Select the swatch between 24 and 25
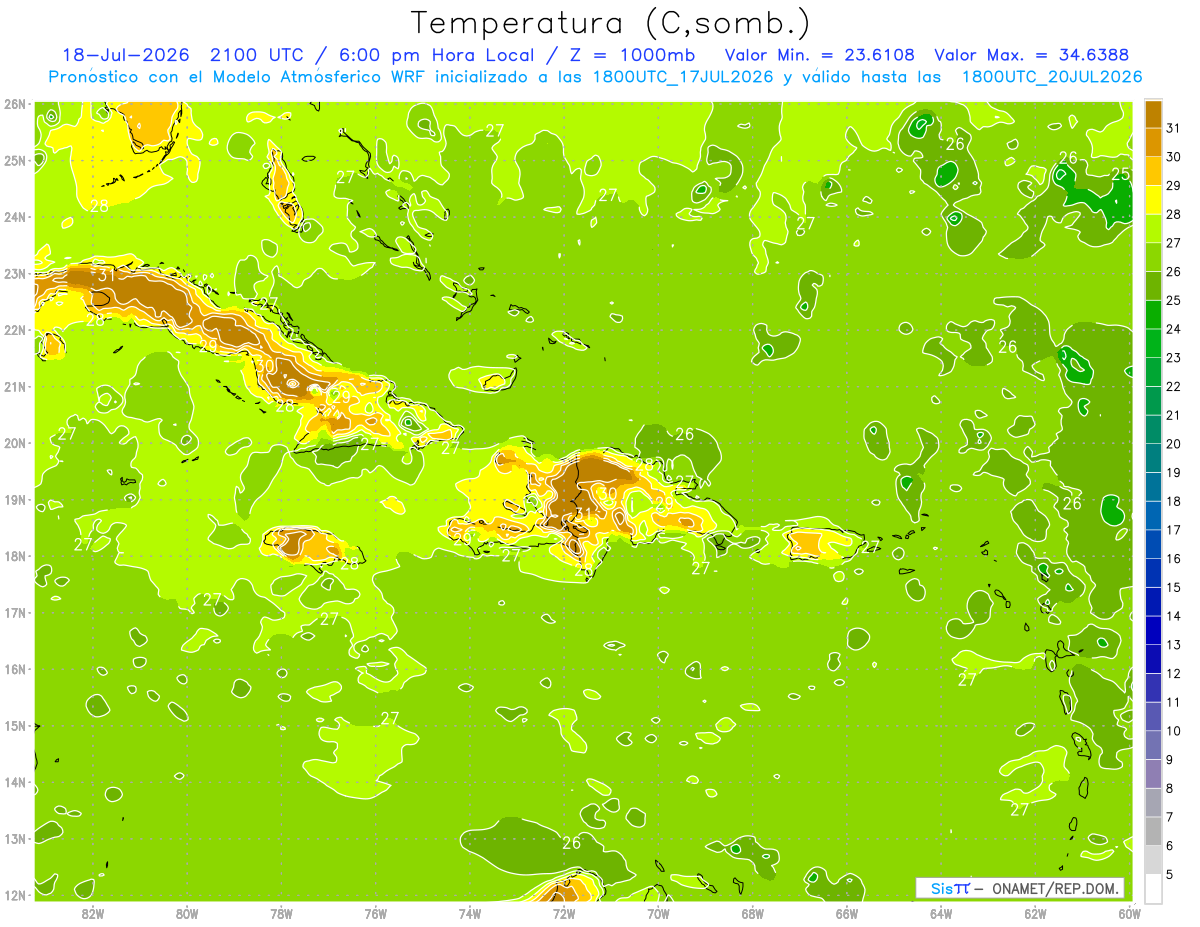Screen dimensions: 1200x927 click(x=1153, y=314)
